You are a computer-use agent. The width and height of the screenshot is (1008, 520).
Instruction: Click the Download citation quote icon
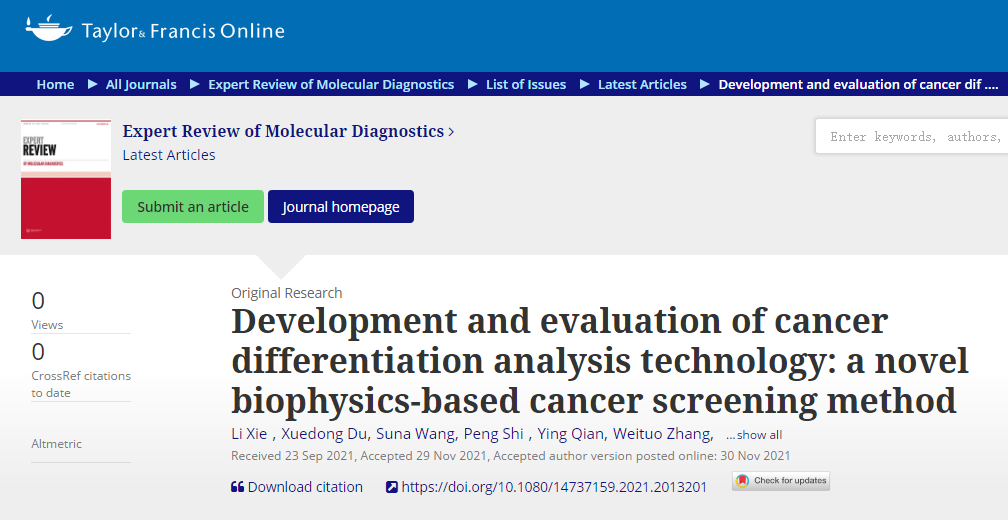tap(237, 487)
